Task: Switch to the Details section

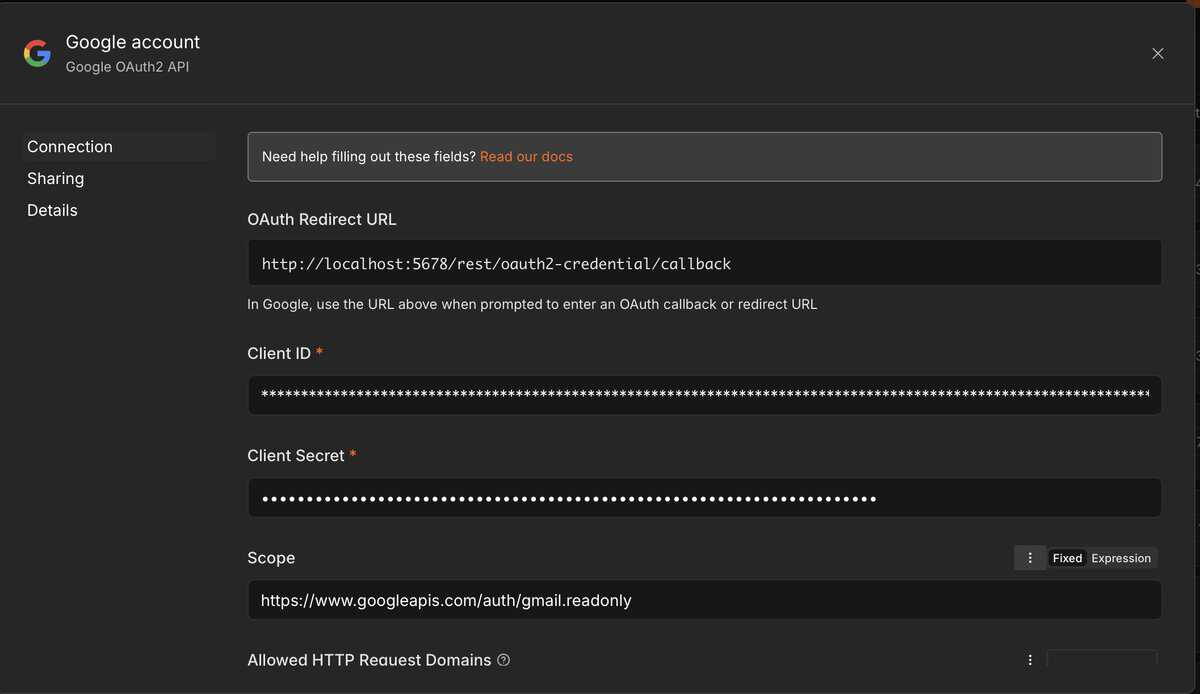Action: coord(52,211)
